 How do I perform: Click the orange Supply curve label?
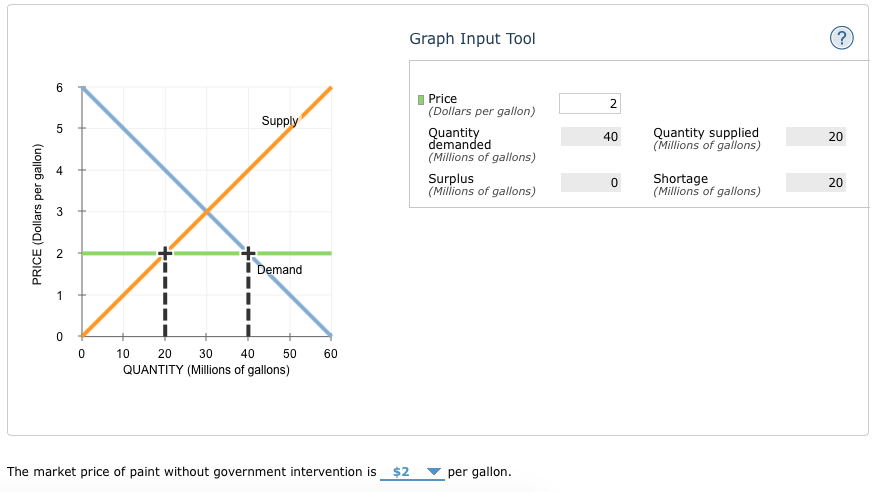click(280, 121)
